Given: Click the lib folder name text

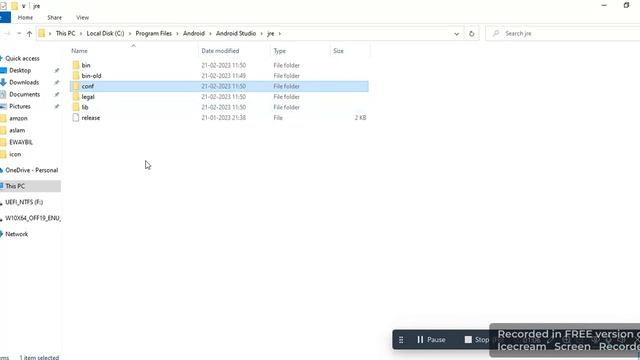Looking at the screenshot, I should click(85, 107).
